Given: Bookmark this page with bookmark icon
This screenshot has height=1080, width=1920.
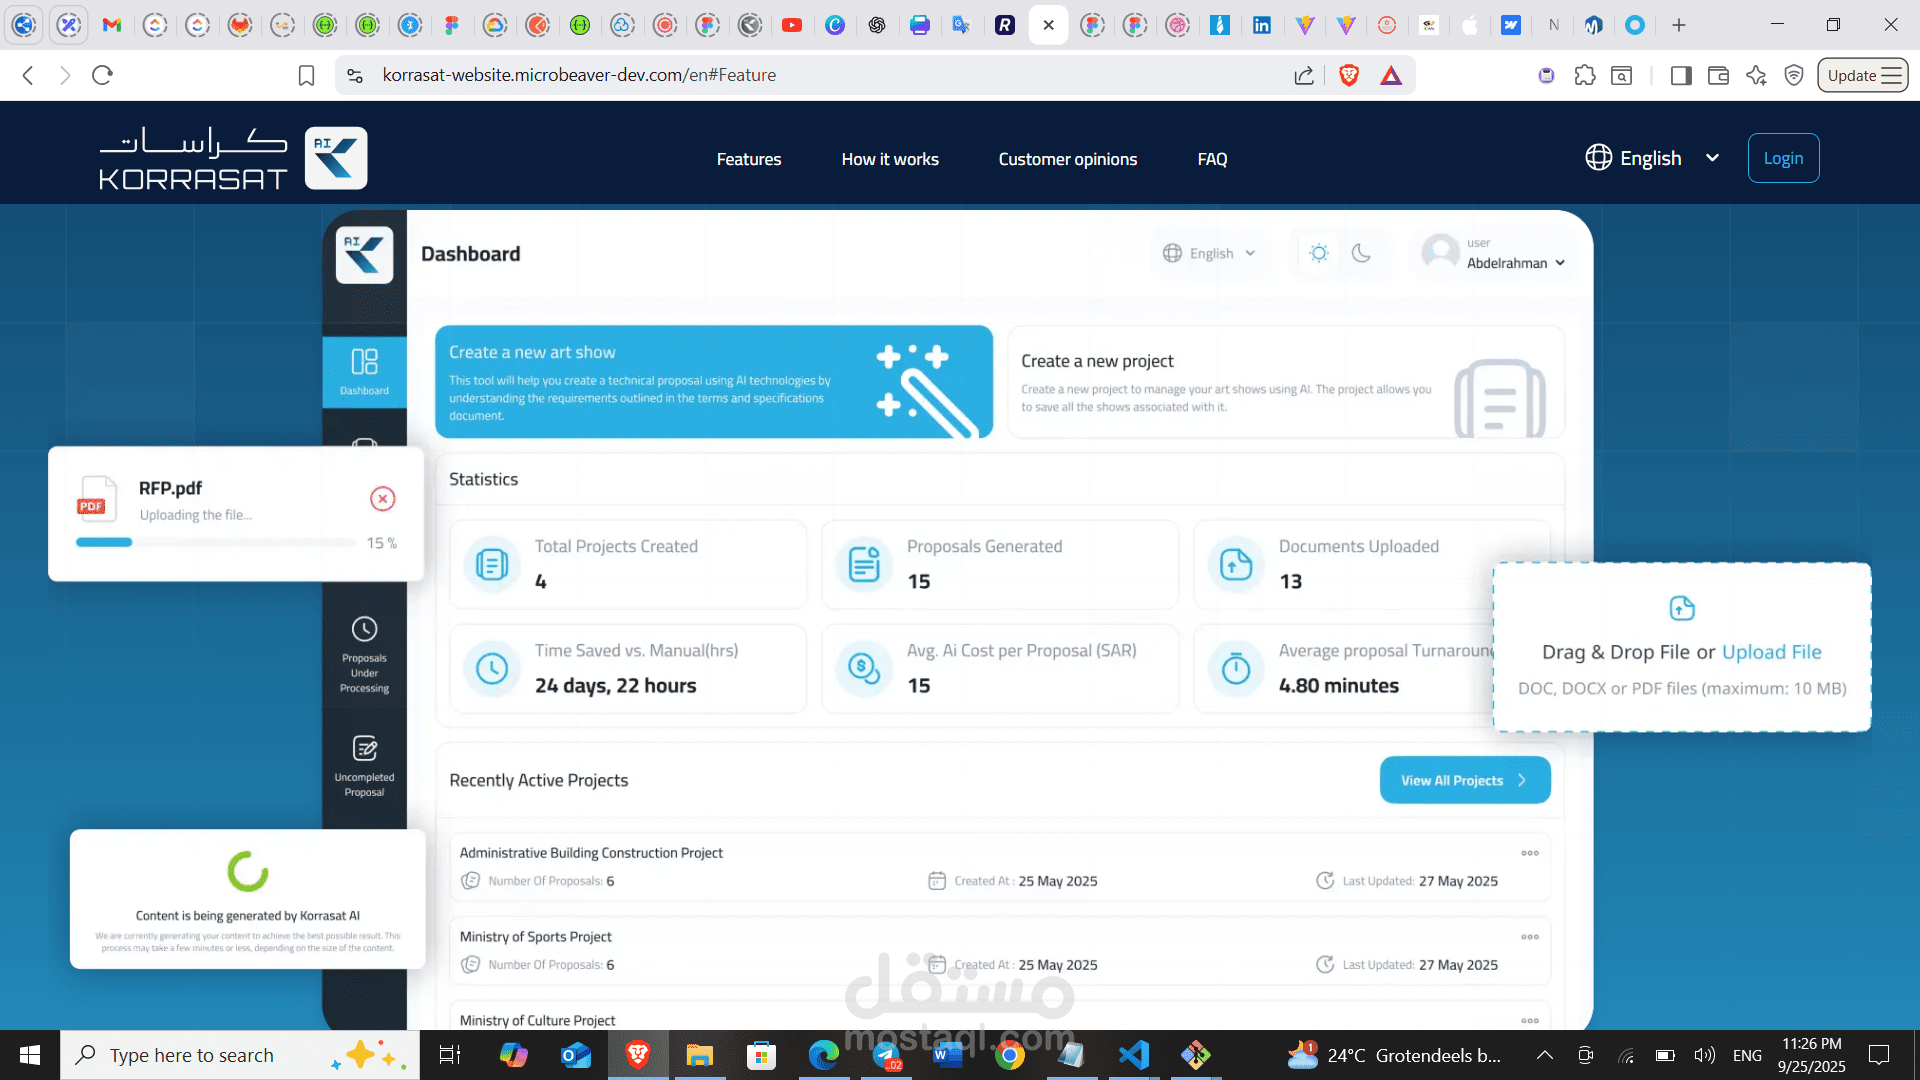Looking at the screenshot, I should pyautogui.click(x=307, y=75).
